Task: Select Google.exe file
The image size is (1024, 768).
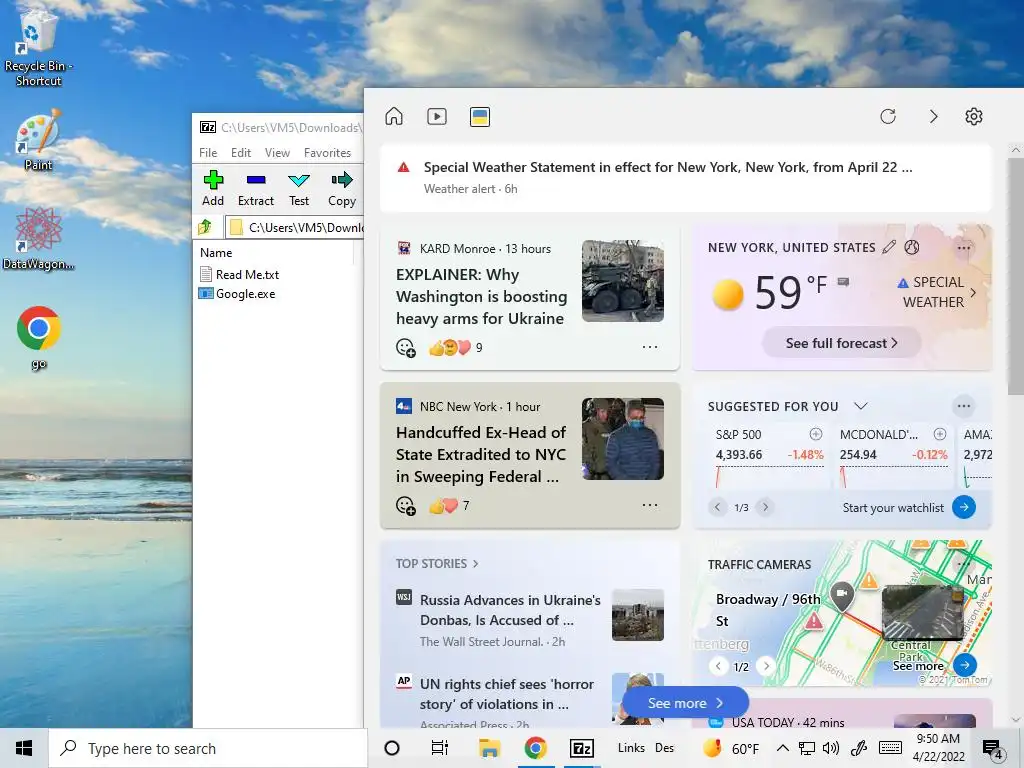Action: (x=237, y=294)
